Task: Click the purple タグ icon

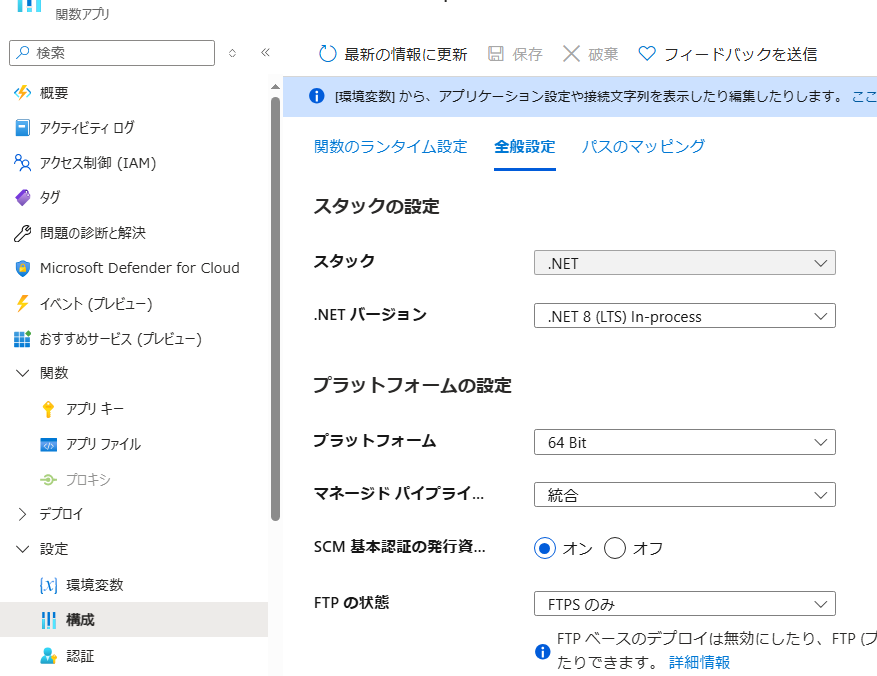Action: [22, 197]
